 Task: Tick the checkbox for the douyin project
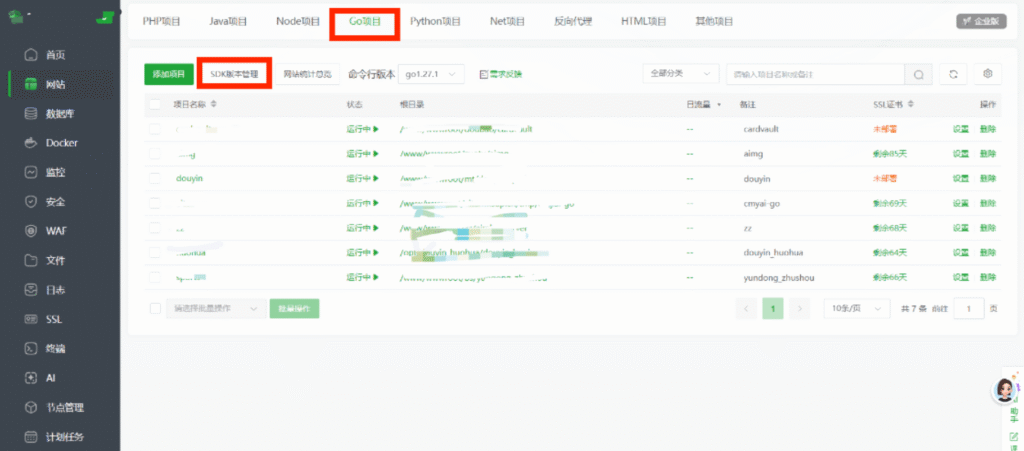[x=155, y=178]
